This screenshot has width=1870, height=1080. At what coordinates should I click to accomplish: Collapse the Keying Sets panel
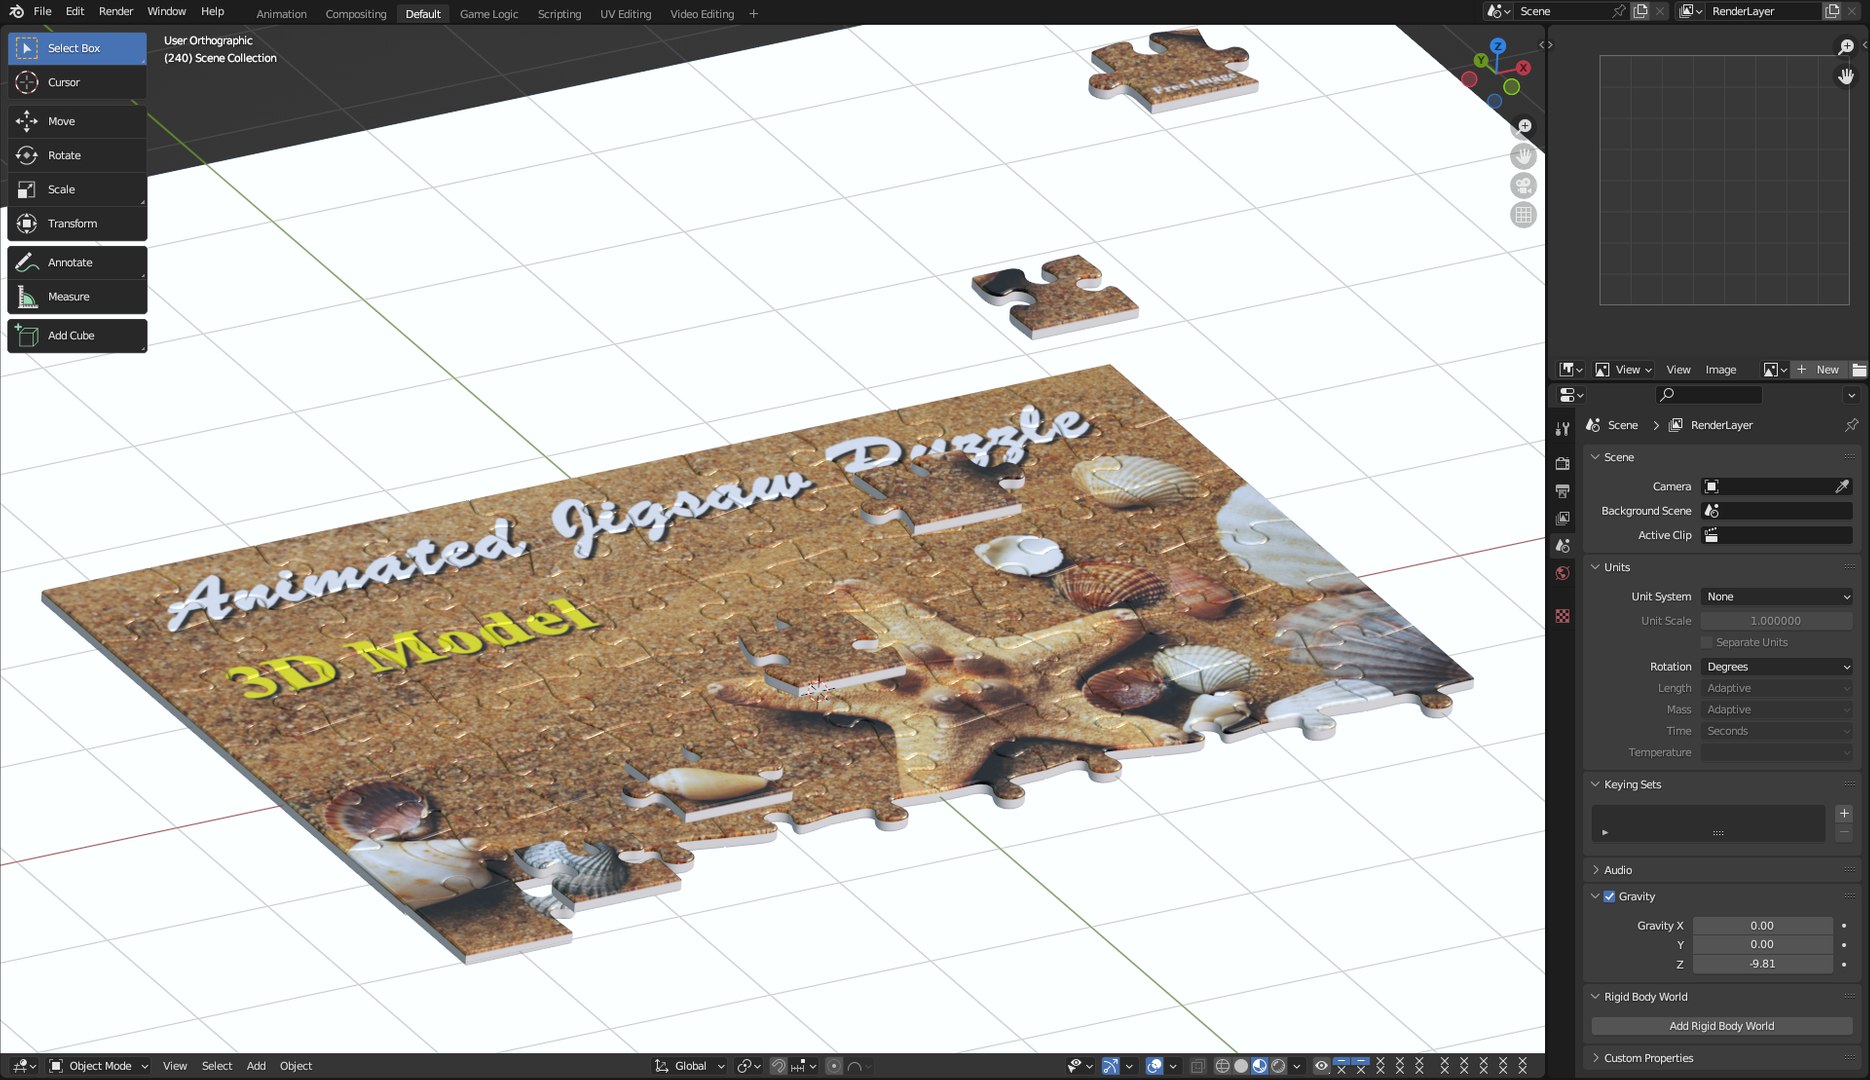pyautogui.click(x=1632, y=785)
